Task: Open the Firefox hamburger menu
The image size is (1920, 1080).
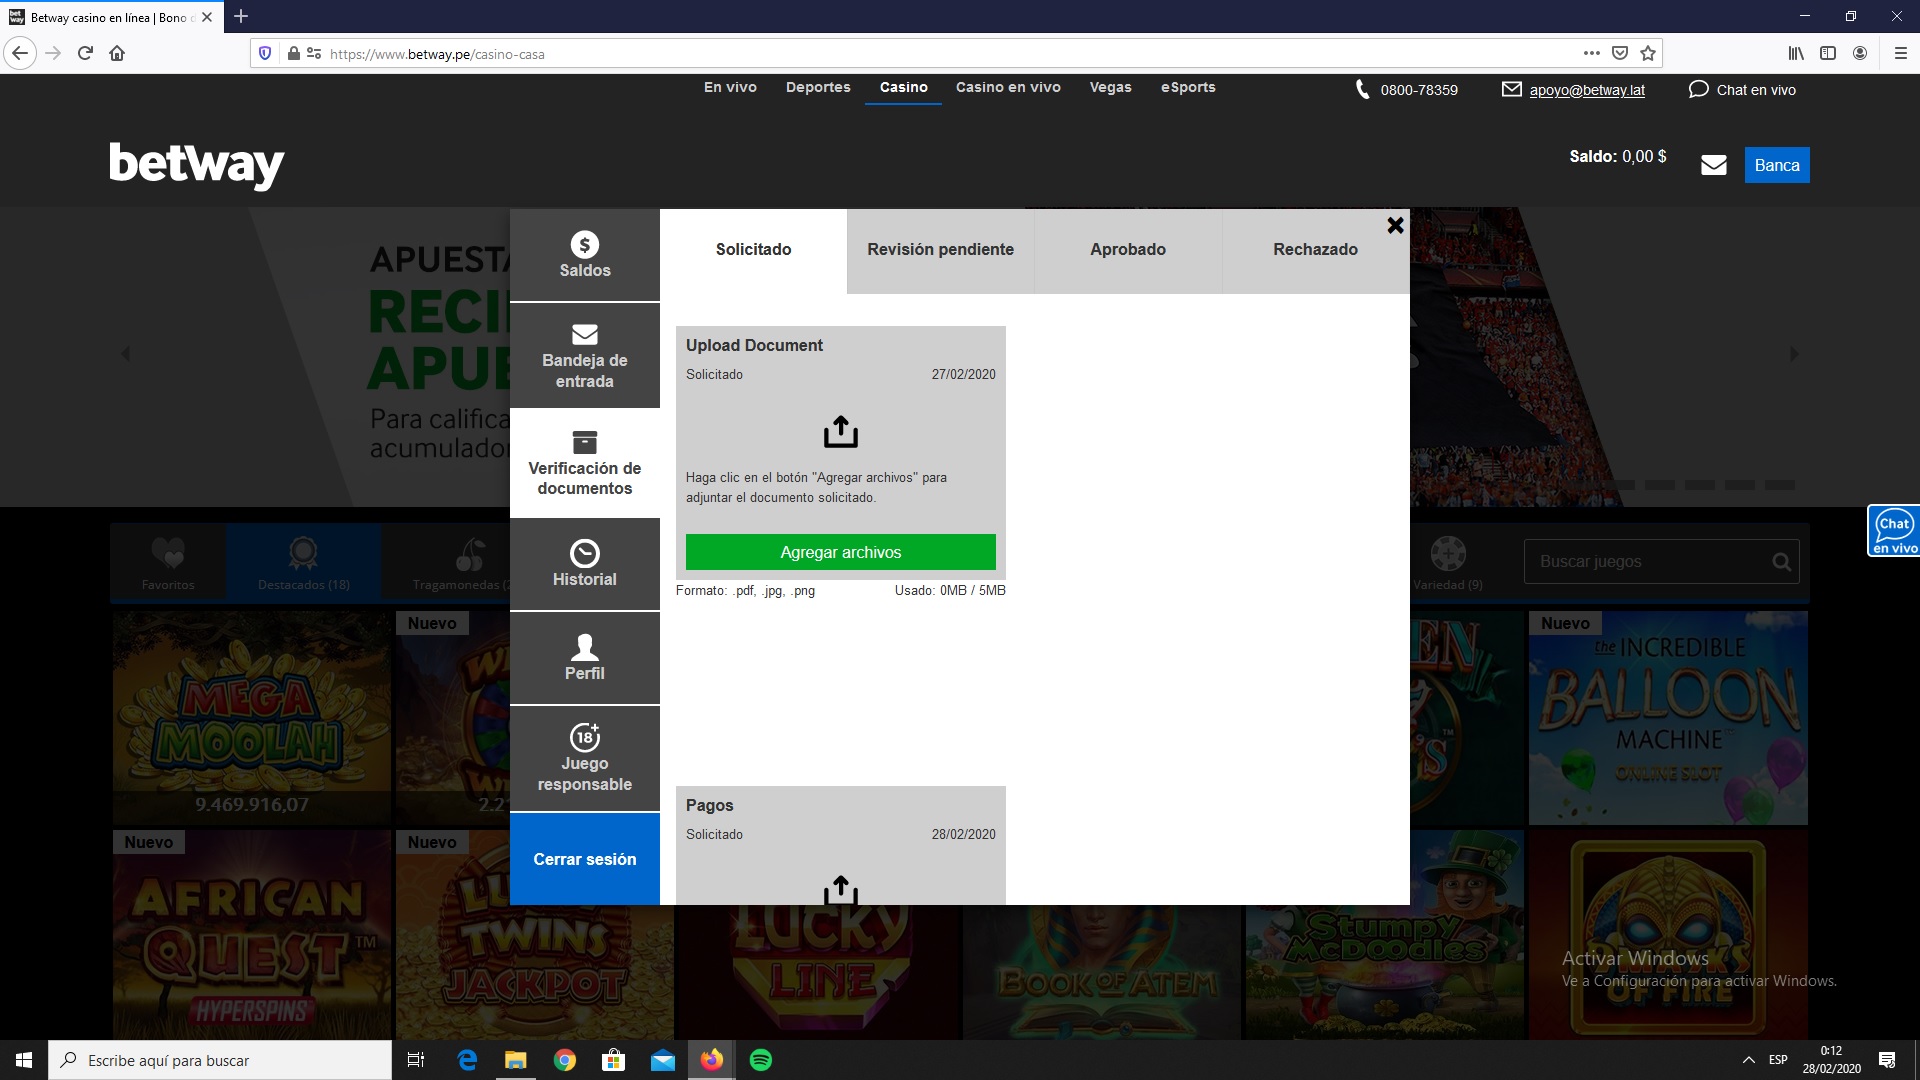Action: (1900, 53)
